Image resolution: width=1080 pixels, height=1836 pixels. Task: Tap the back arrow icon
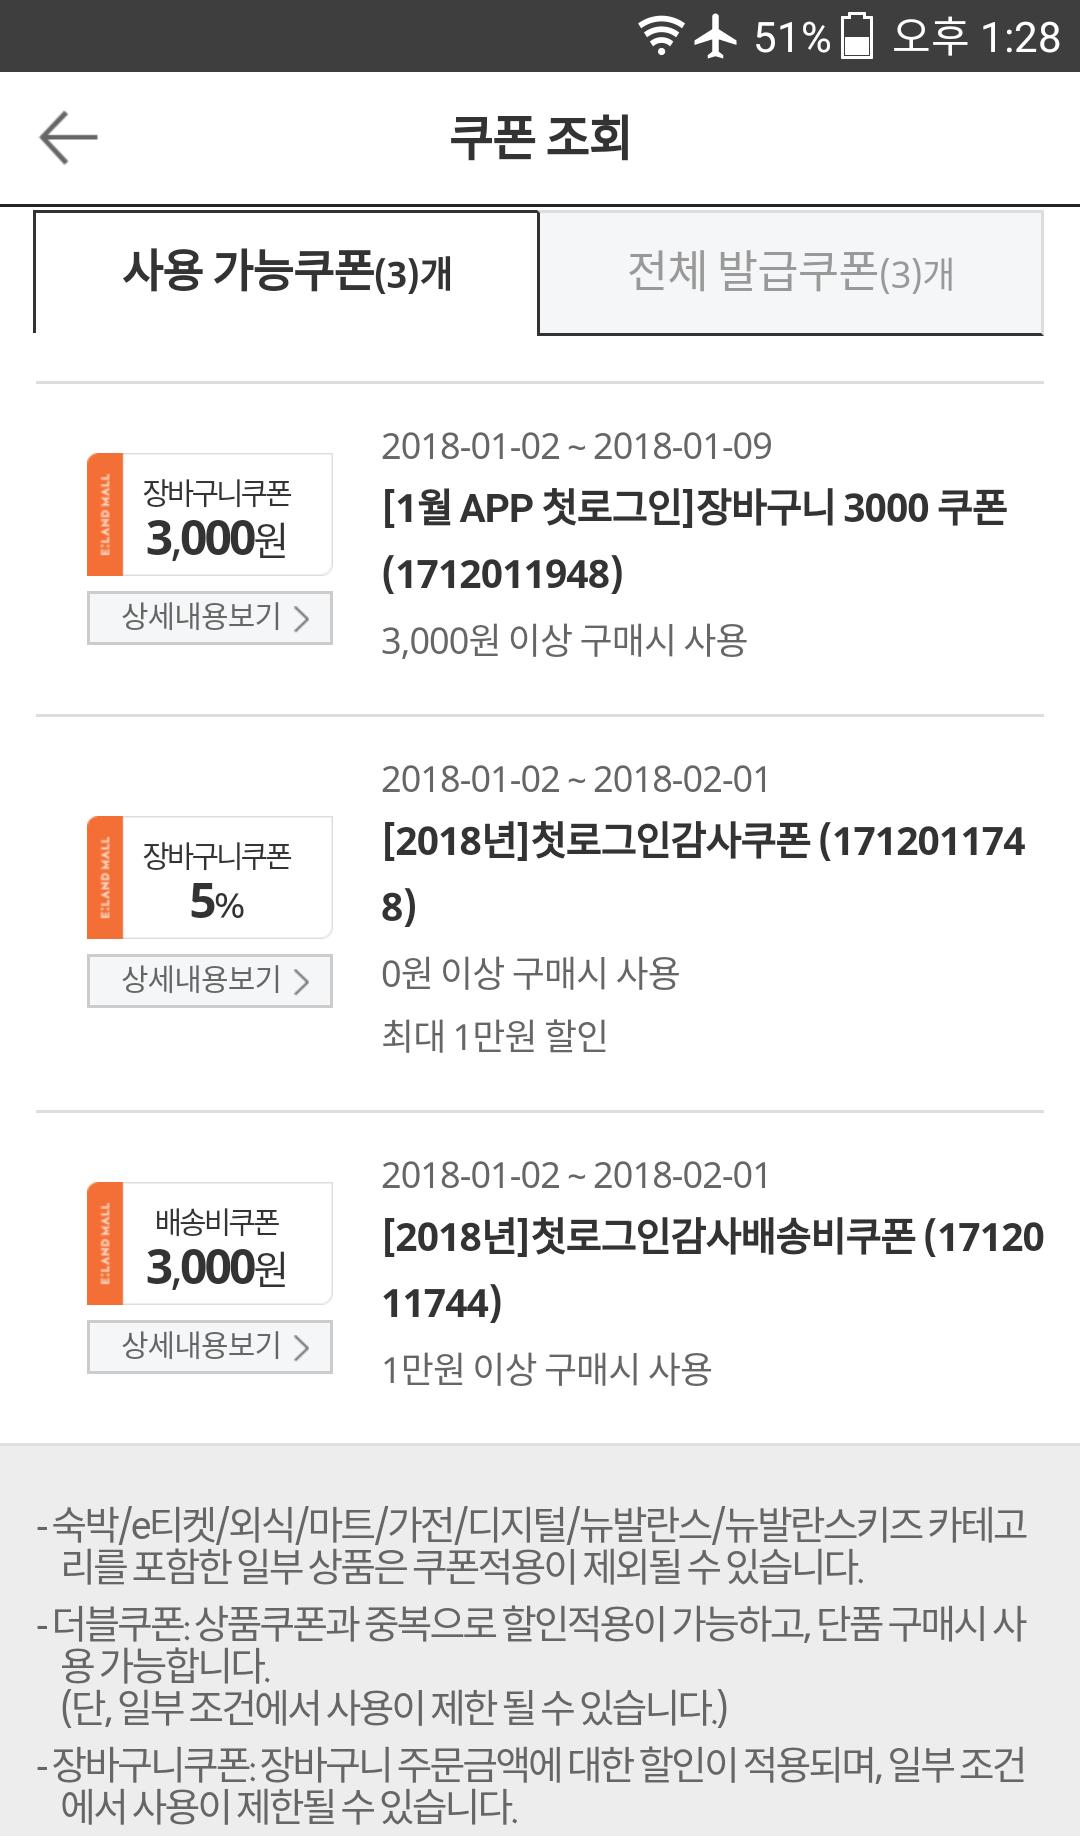point(68,137)
